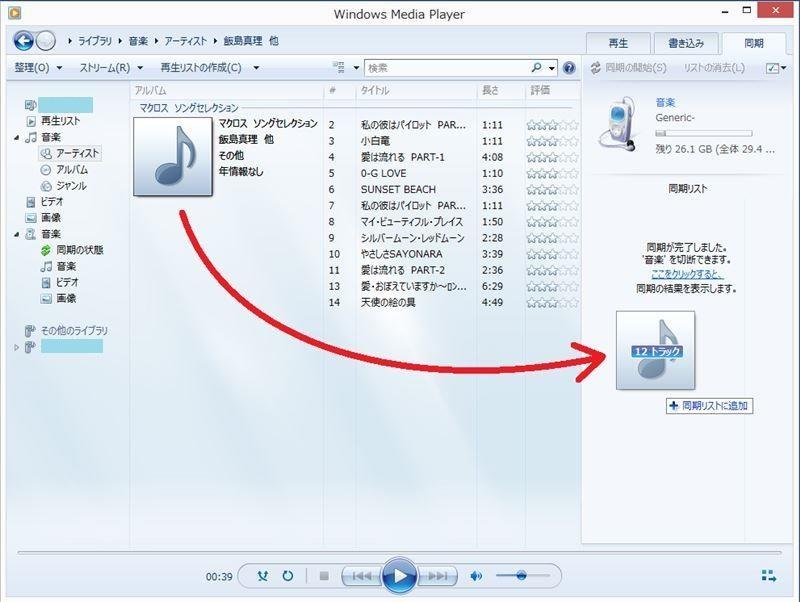This screenshot has width=800, height=602.
Task: Switch to the 同期 tab
Action: point(754,43)
